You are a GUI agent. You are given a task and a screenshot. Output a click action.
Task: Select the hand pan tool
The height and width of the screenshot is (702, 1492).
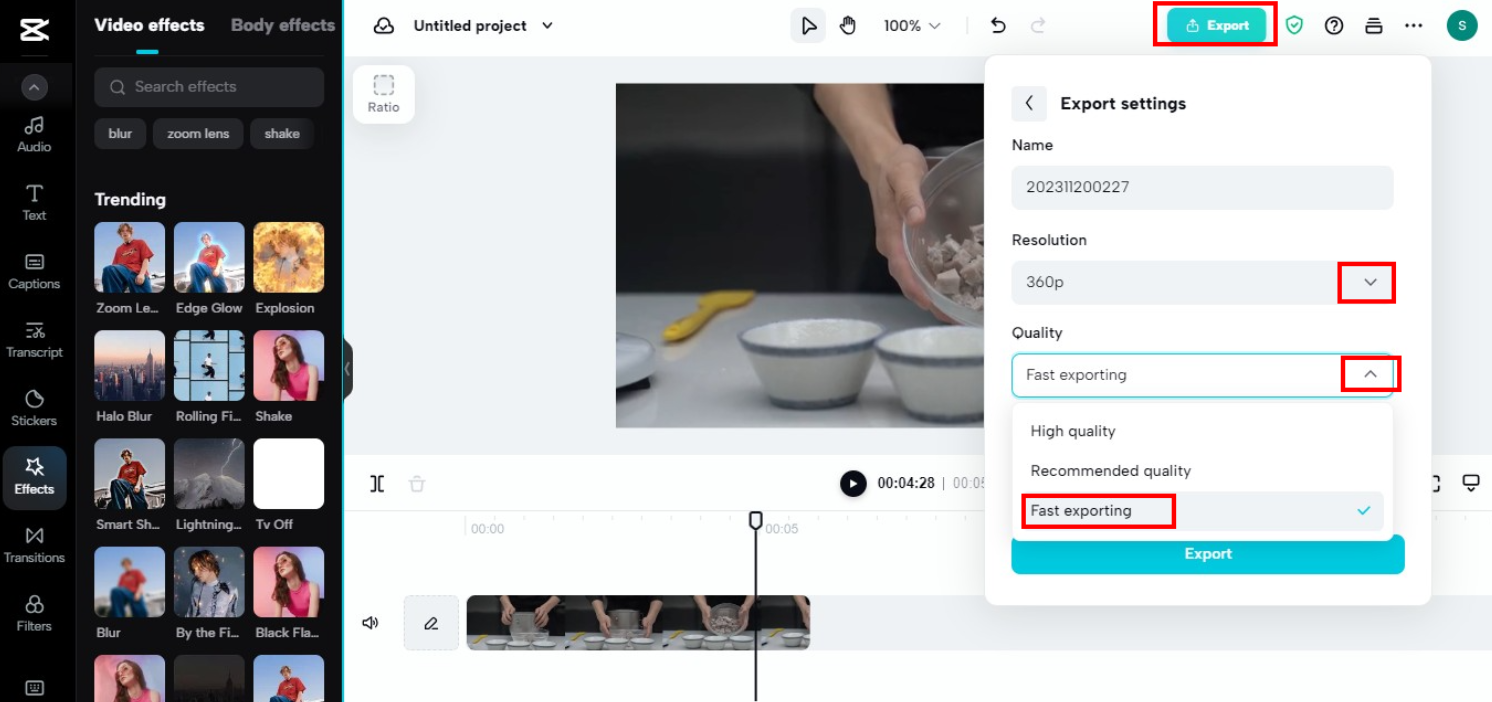[848, 26]
